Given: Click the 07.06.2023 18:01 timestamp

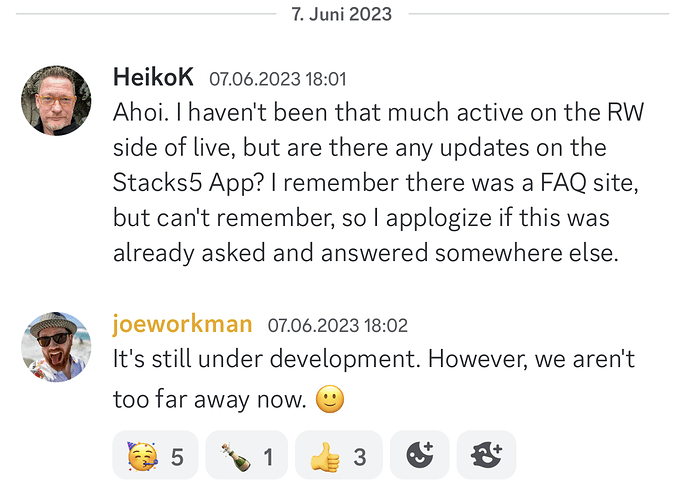Looking at the screenshot, I should (278, 79).
